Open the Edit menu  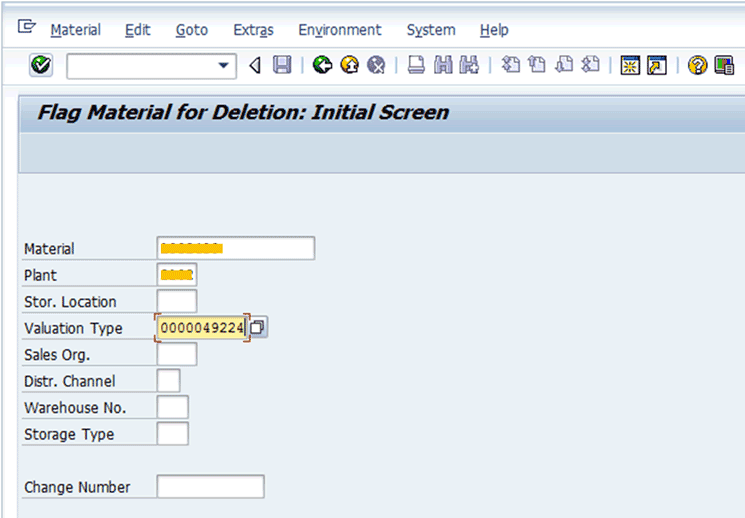(x=137, y=30)
